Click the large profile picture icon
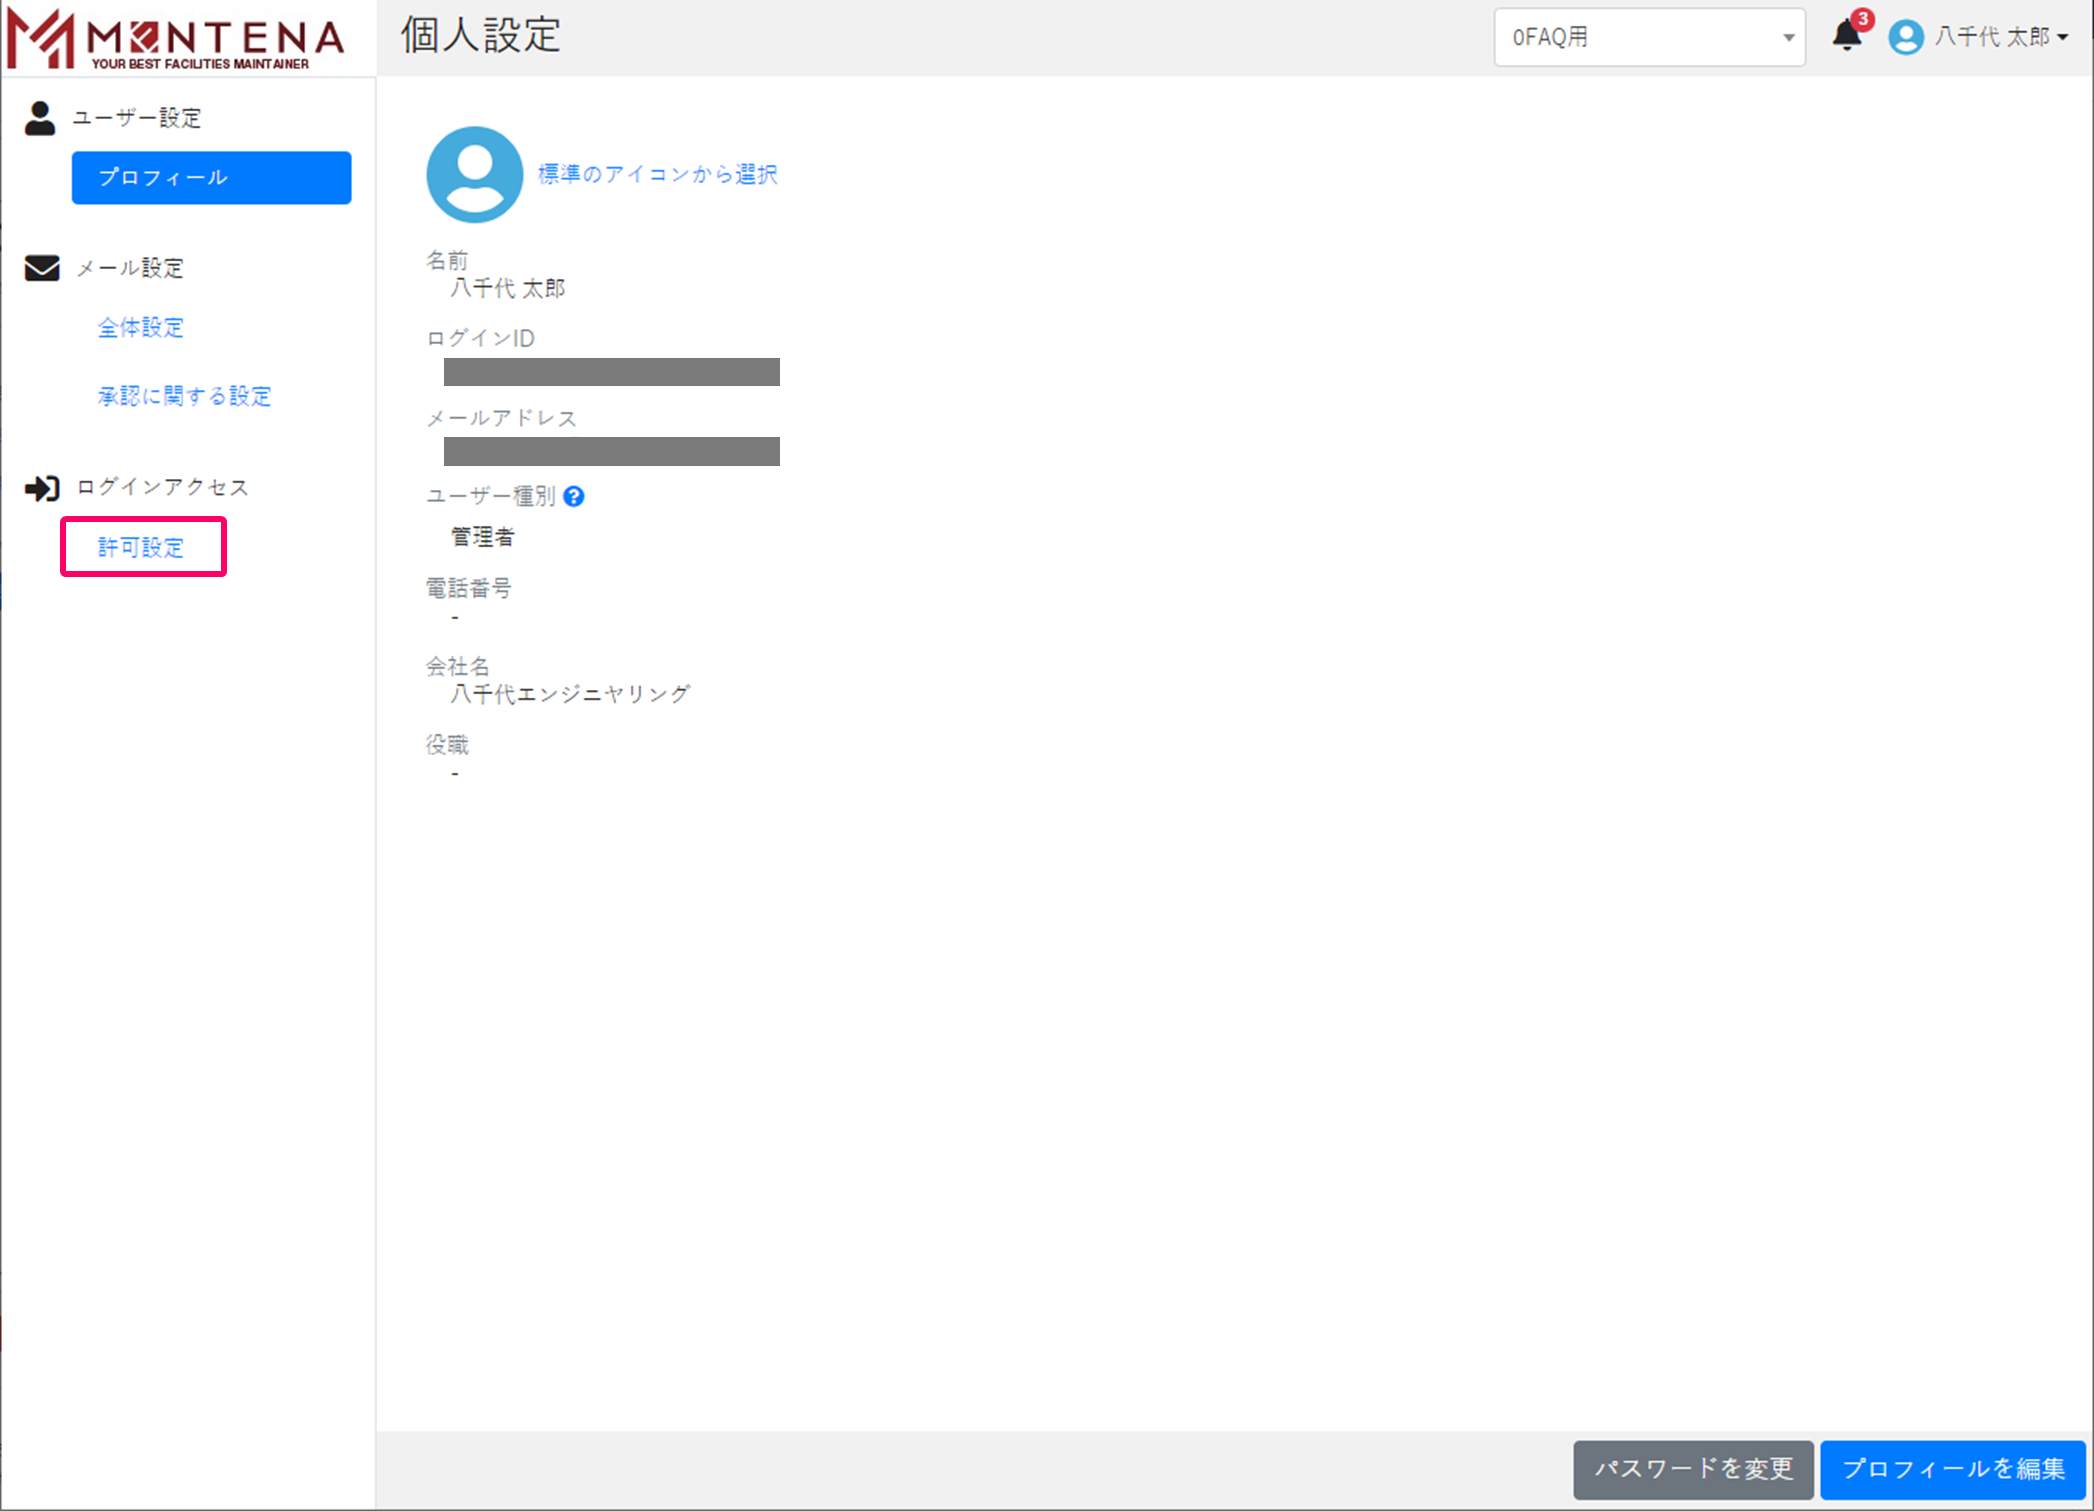Screen dimensions: 2094x1511 click(474, 174)
